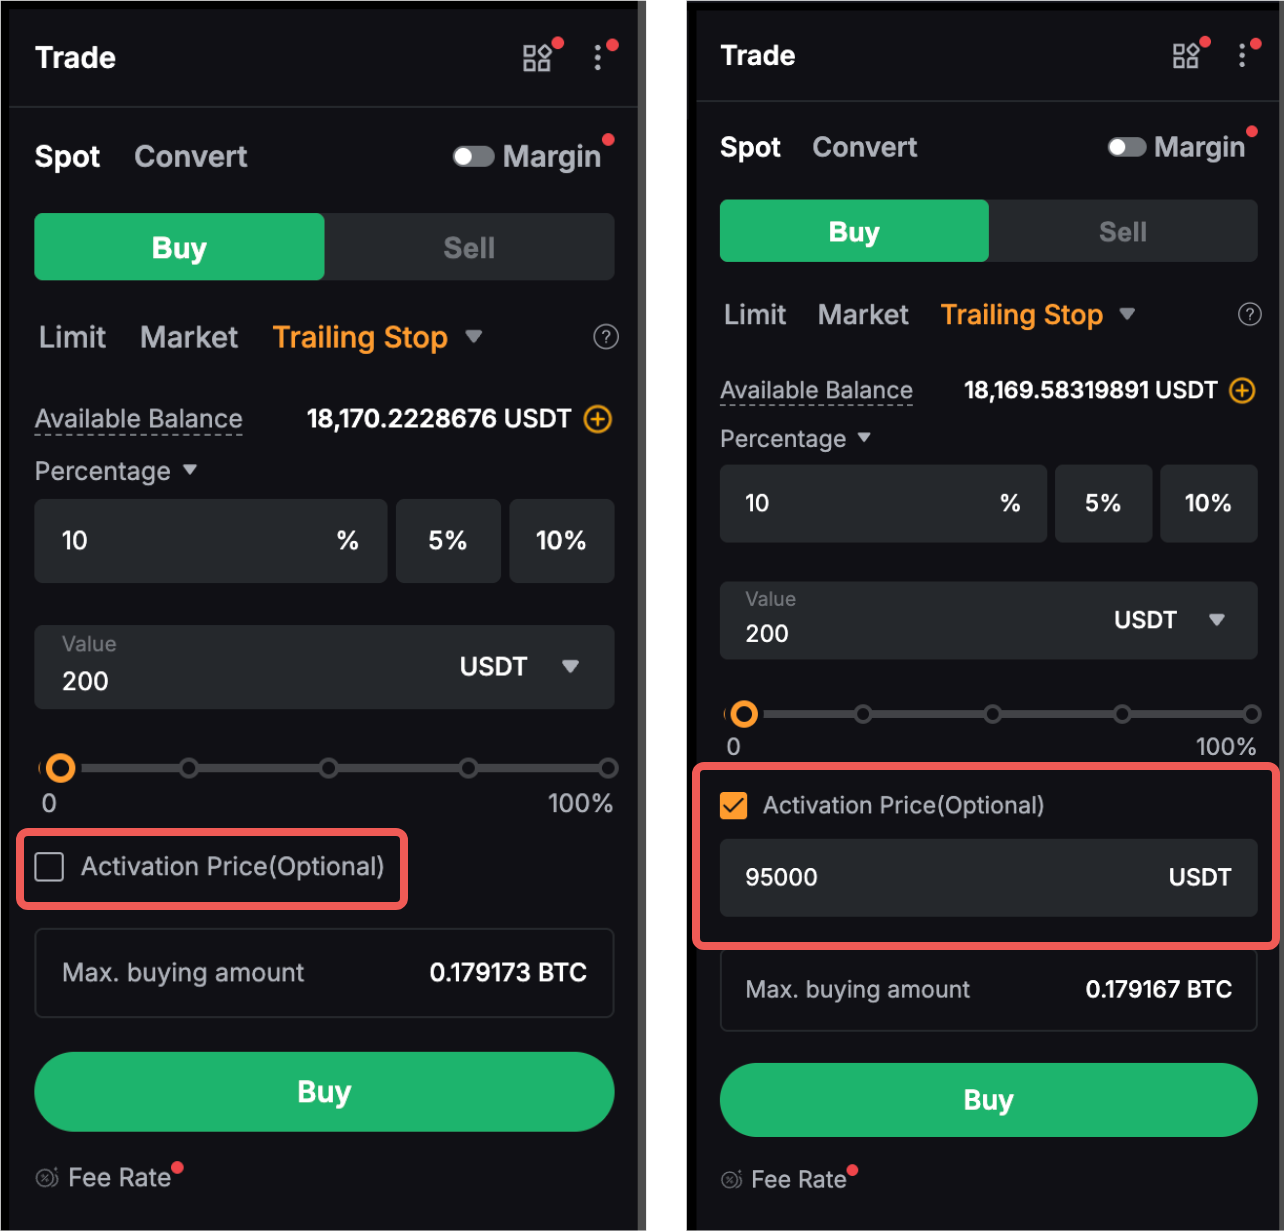Viewport: 1284px width, 1232px height.
Task: Click the Trailing Stop help icon in left panel
Action: tap(605, 337)
